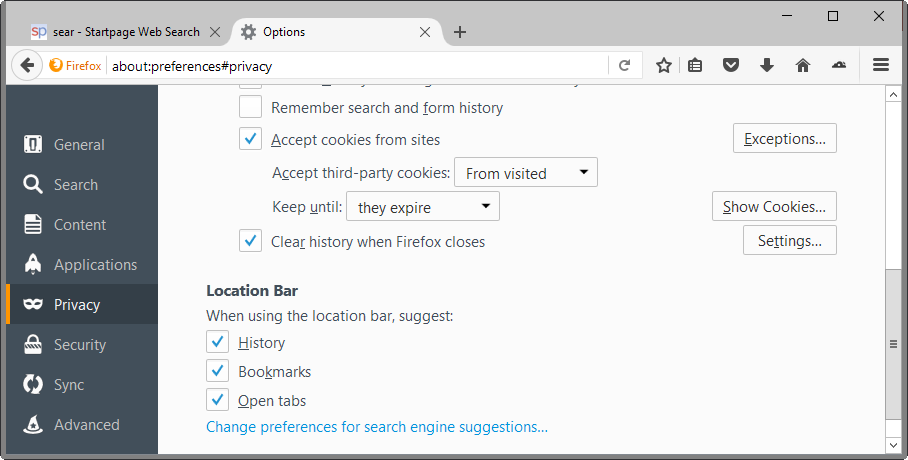Viewport: 908px width, 460px height.
Task: Click the General sidebar icon
Action: (33, 144)
